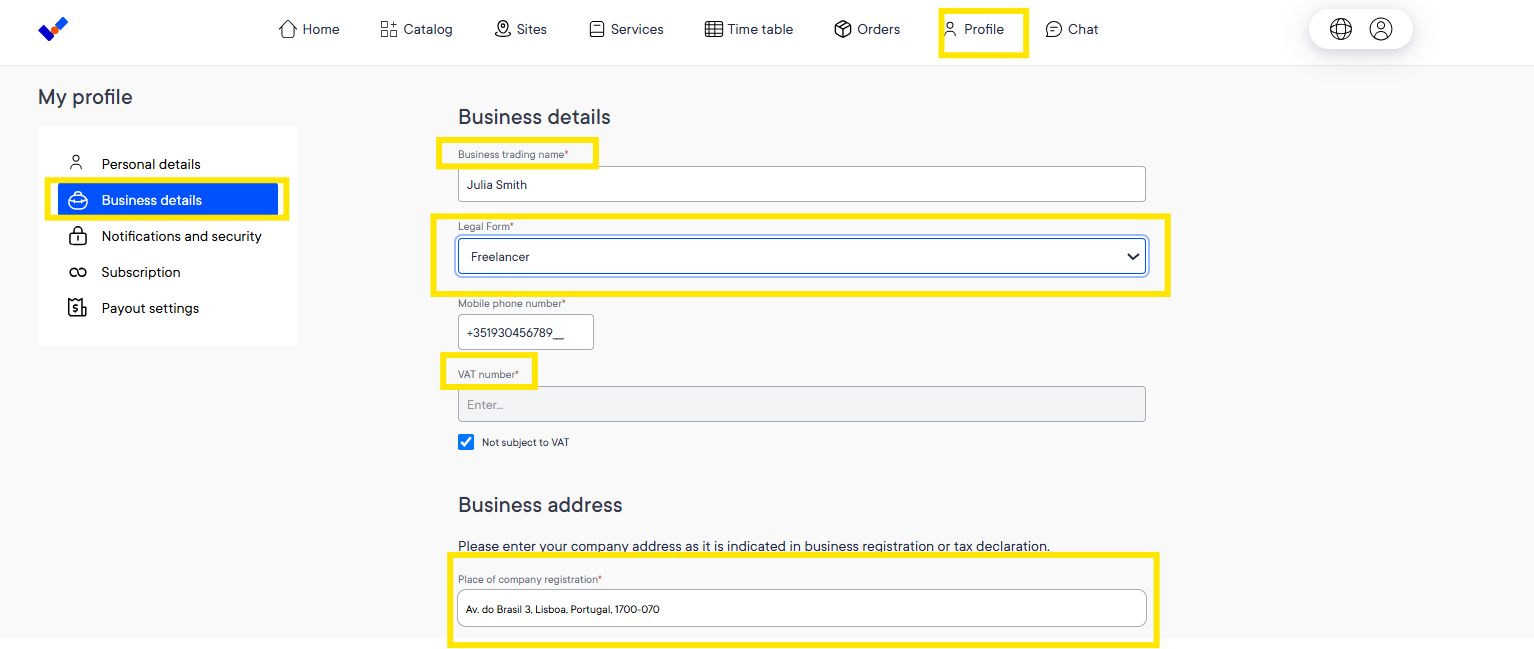Click the app logo in header

(53, 29)
